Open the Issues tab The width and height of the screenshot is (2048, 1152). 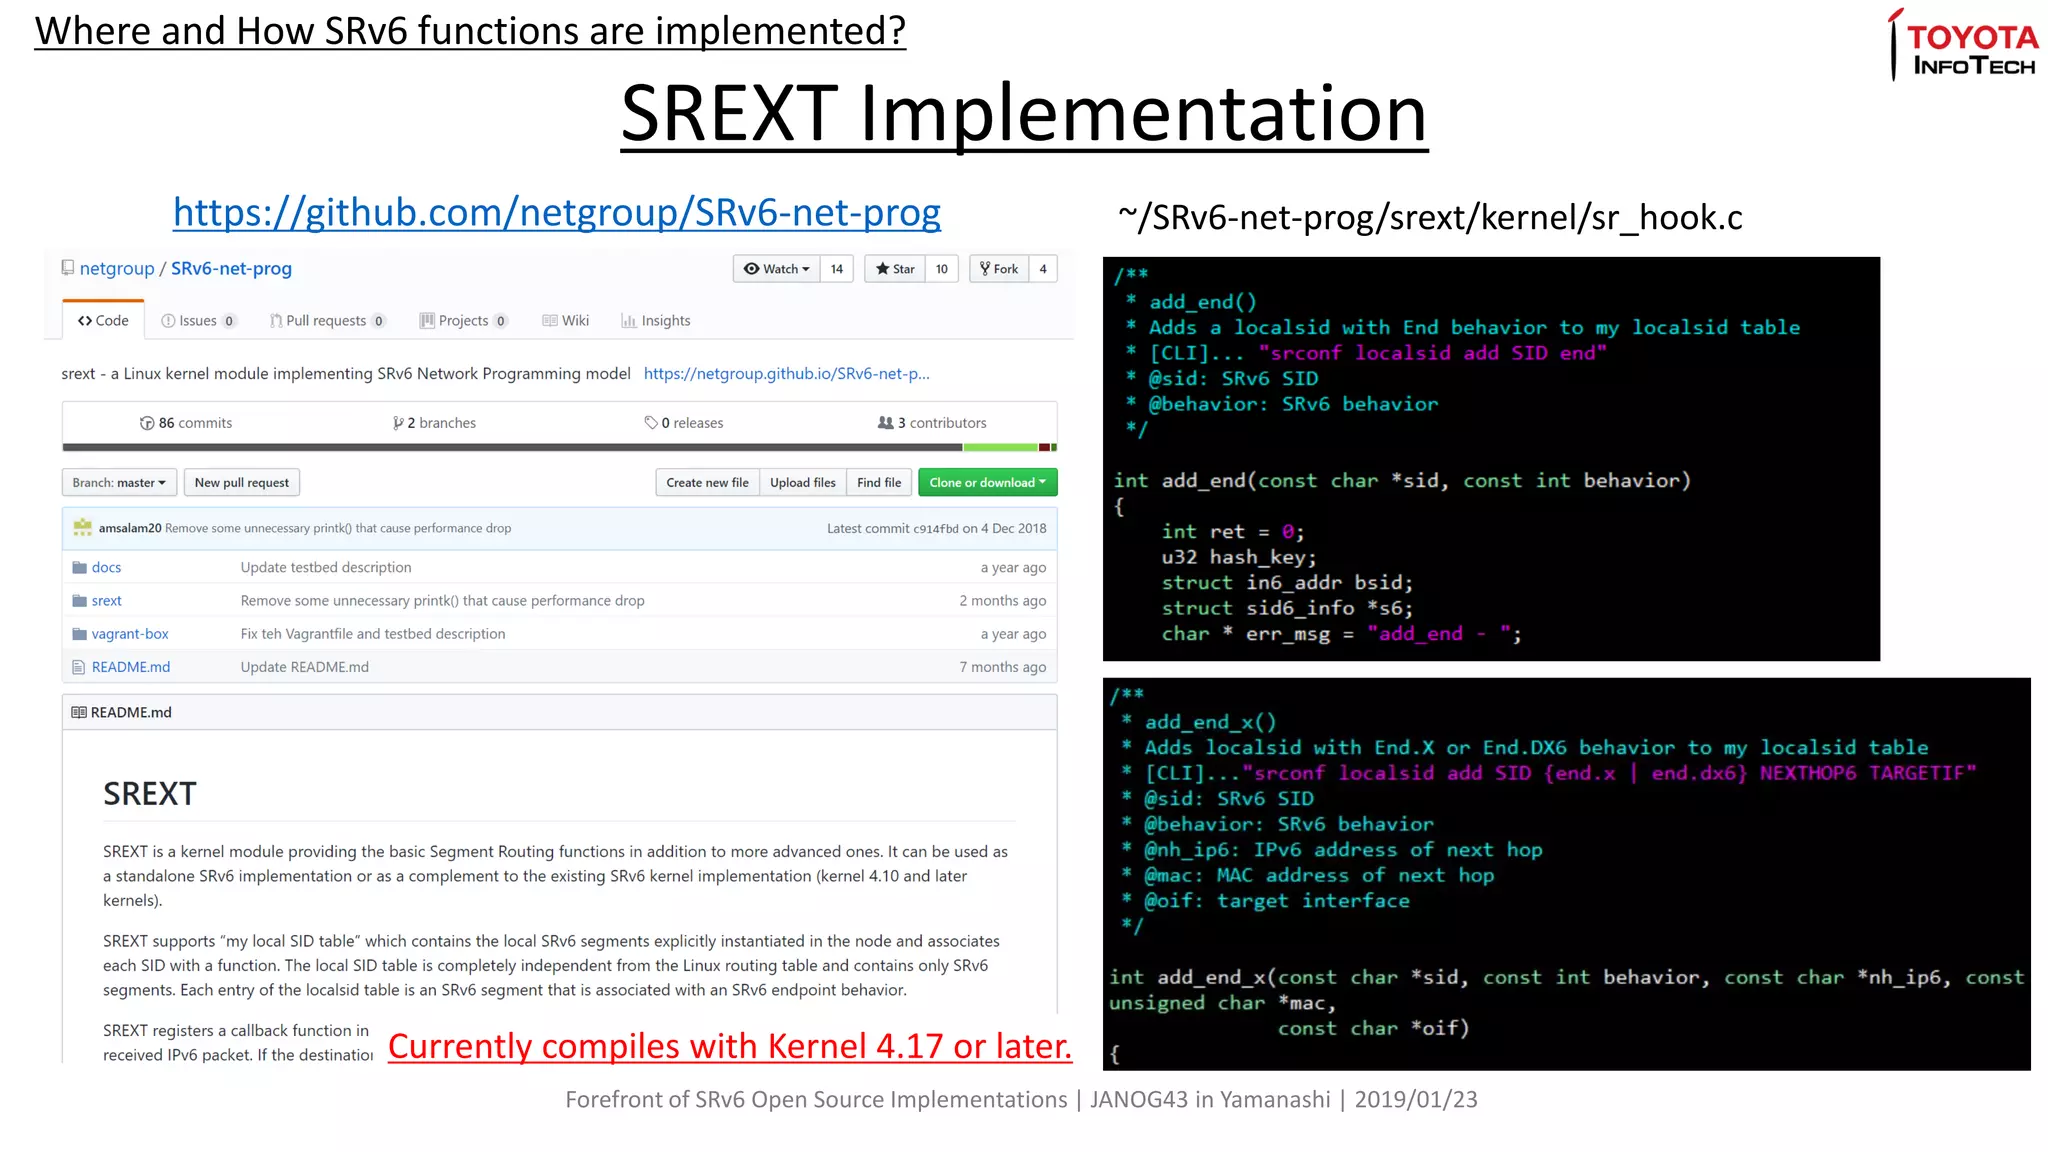pos(198,320)
